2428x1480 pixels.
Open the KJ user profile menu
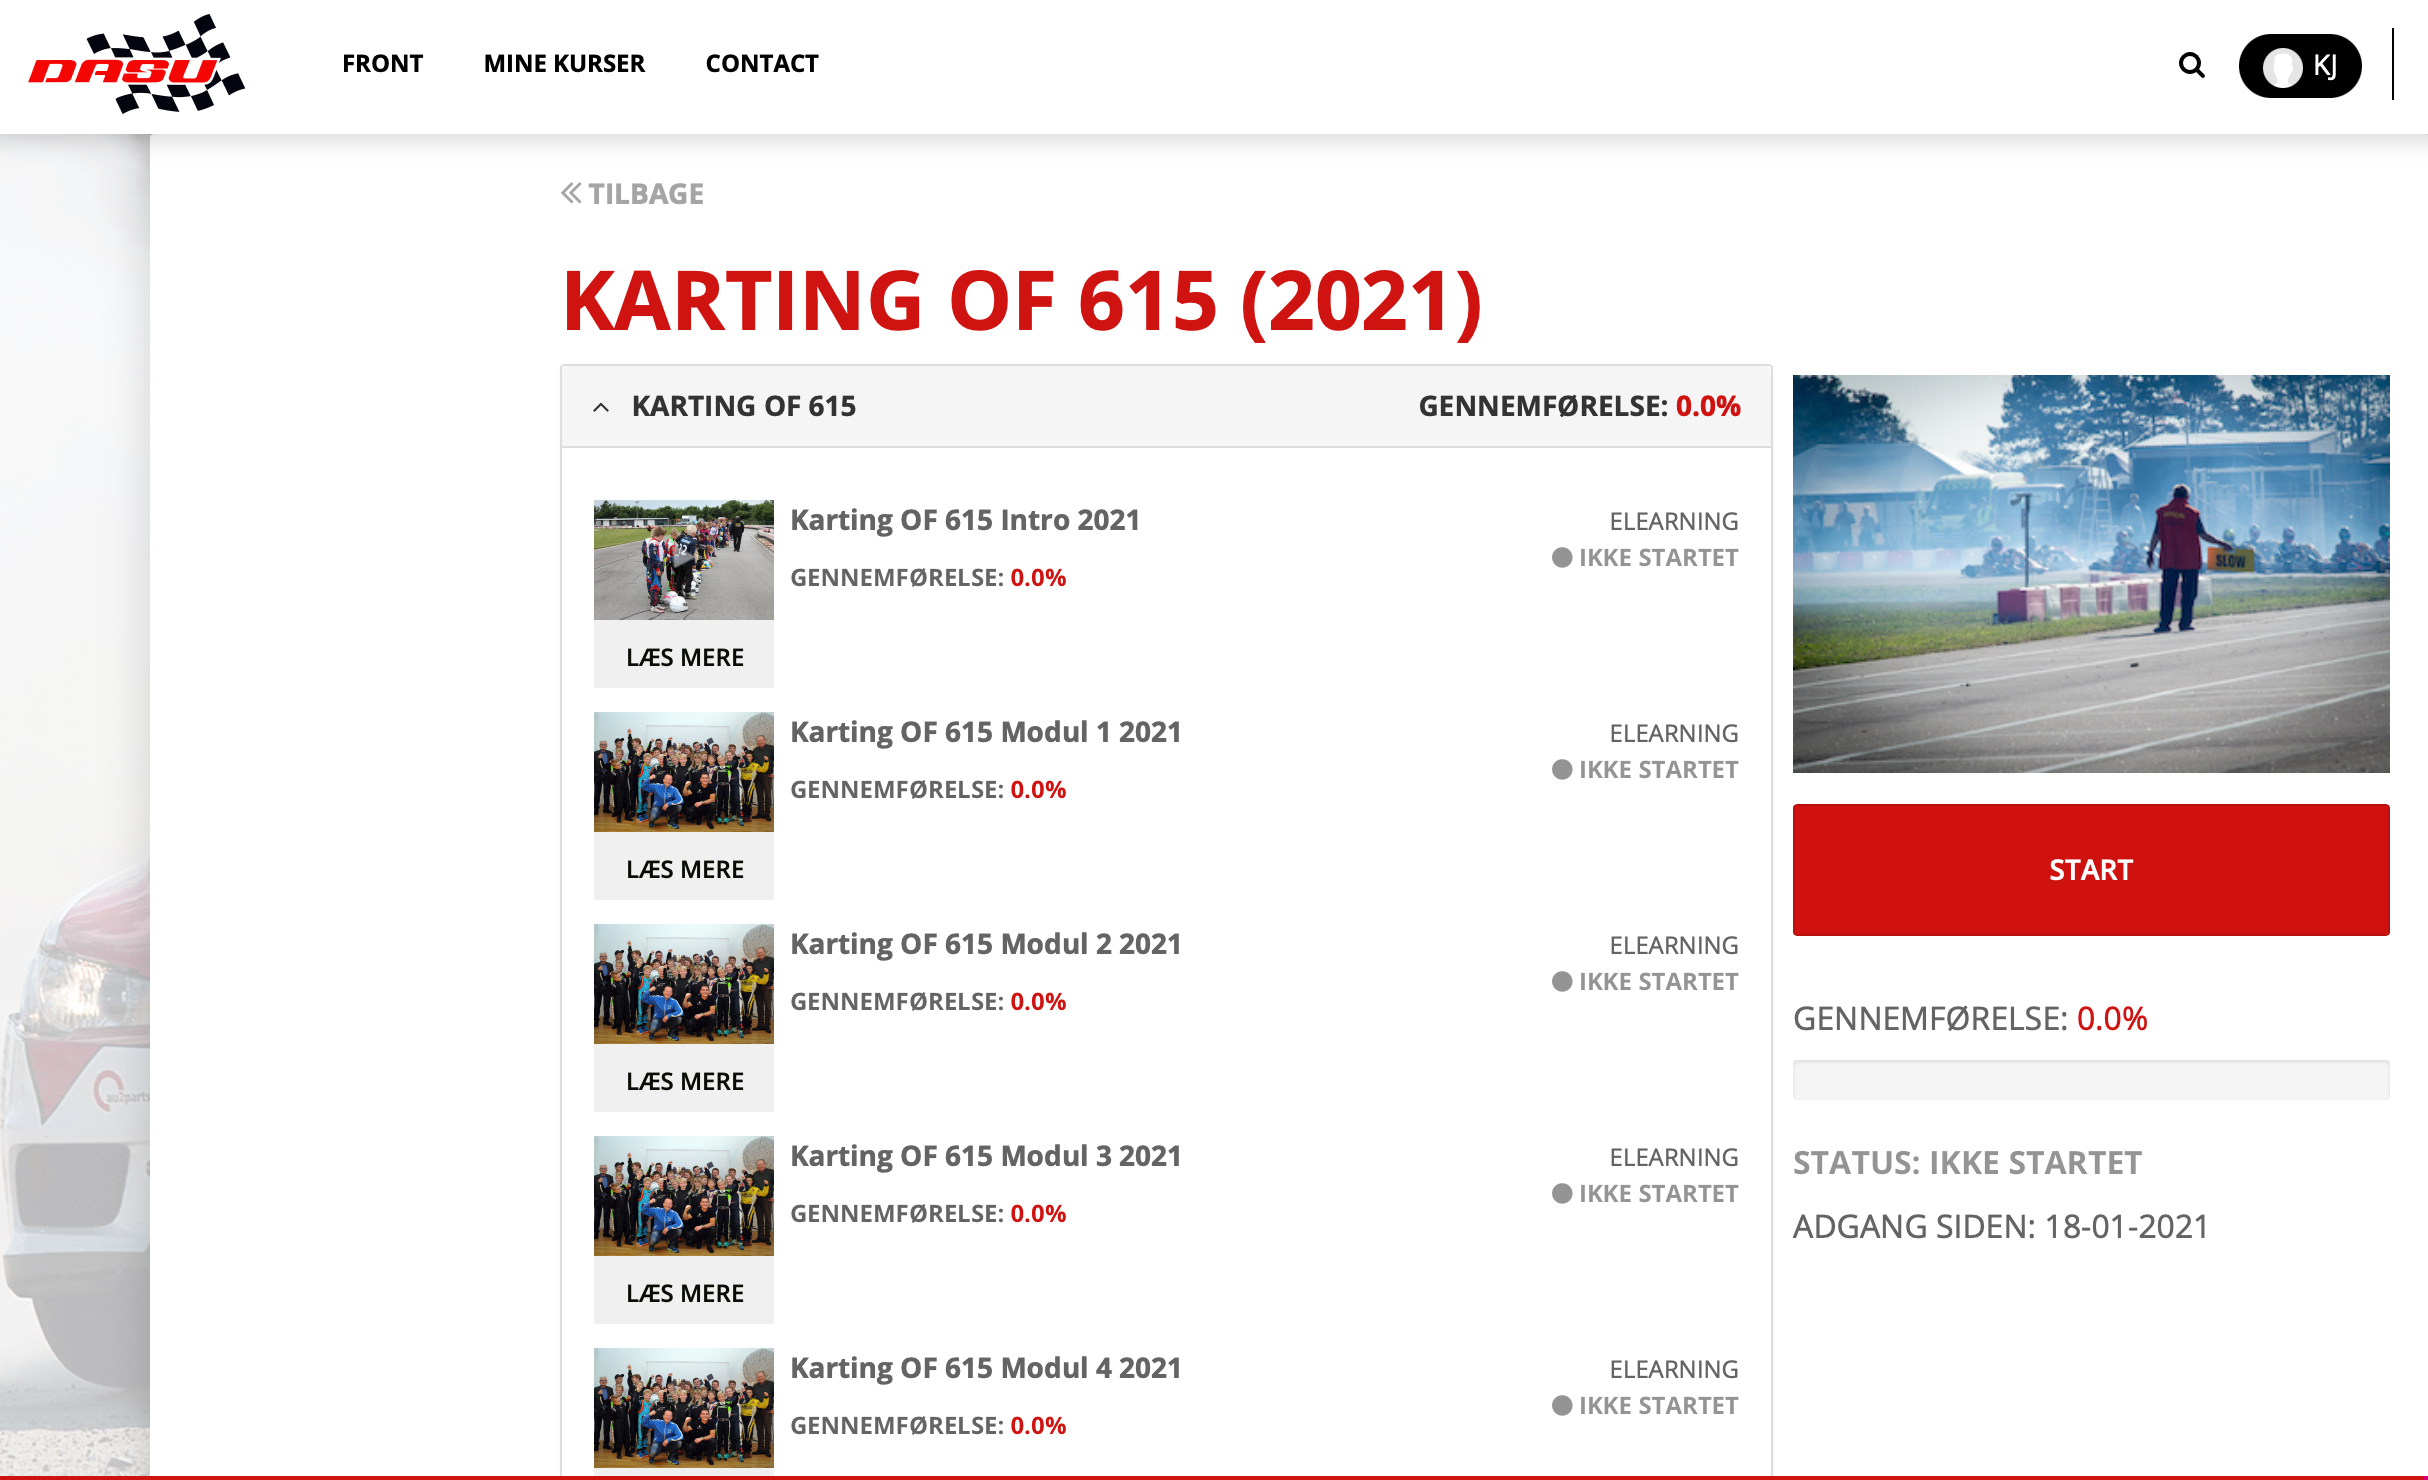pyautogui.click(x=2300, y=66)
